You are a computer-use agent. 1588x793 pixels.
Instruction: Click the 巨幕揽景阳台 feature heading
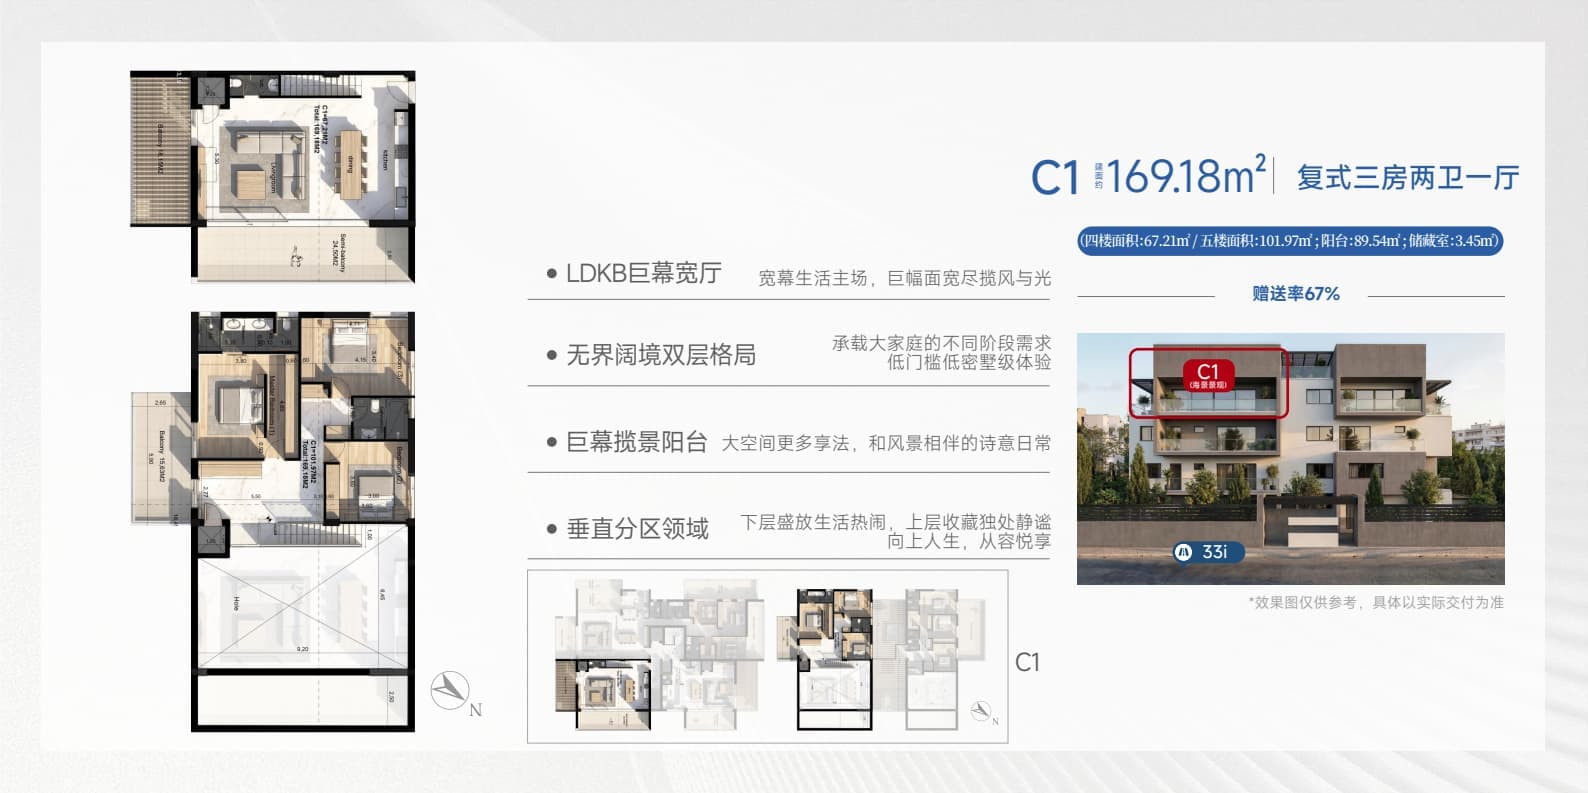coord(636,442)
